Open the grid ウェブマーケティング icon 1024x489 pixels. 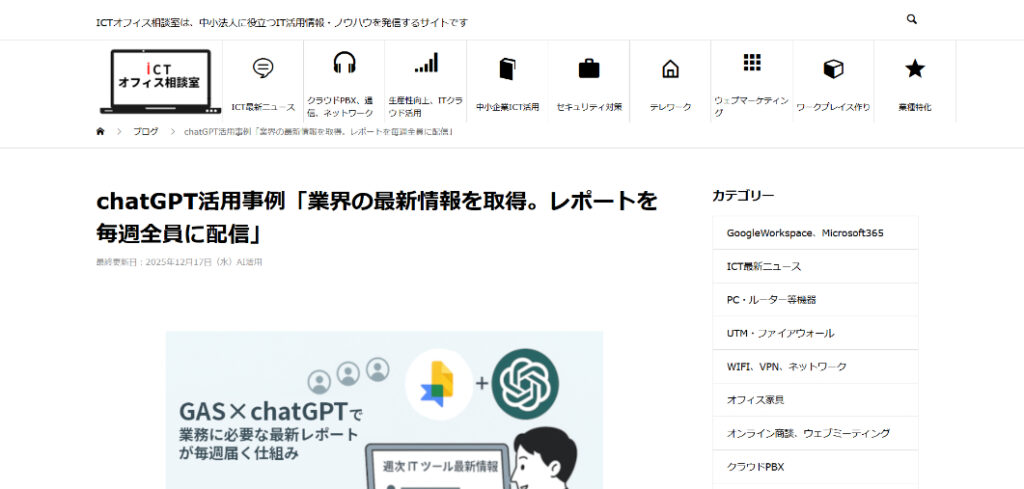[x=752, y=63]
